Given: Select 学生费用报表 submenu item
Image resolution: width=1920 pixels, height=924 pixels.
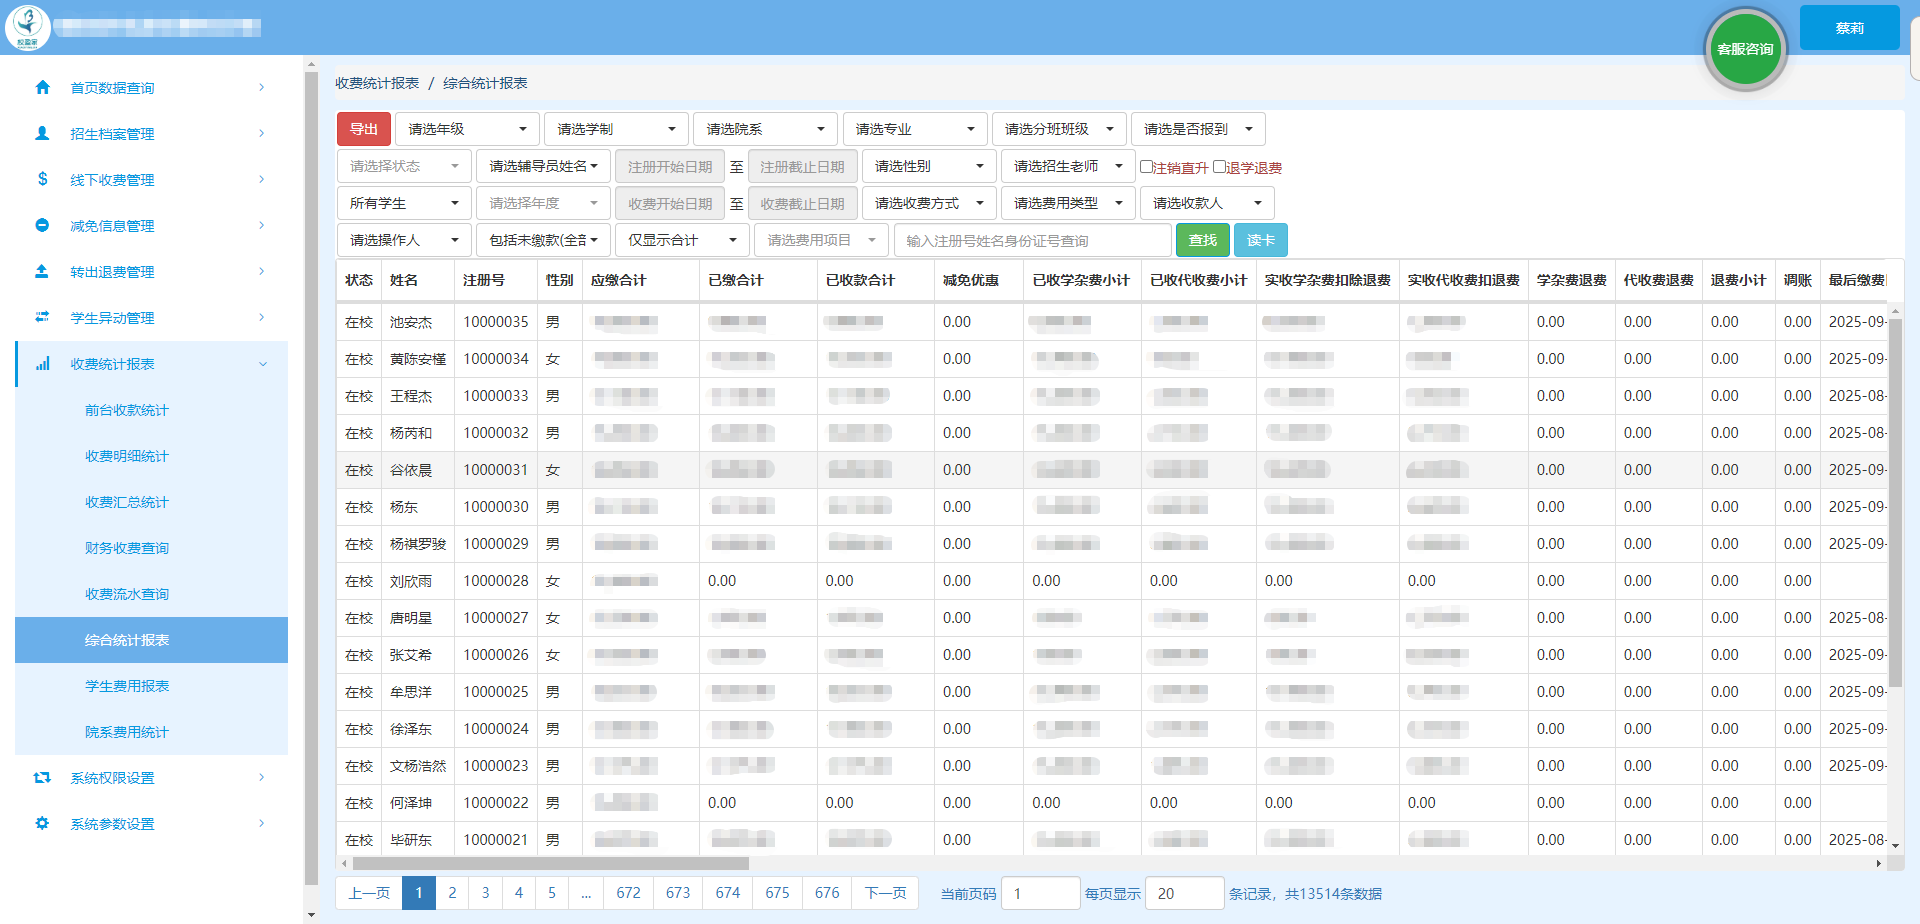Looking at the screenshot, I should click(127, 686).
